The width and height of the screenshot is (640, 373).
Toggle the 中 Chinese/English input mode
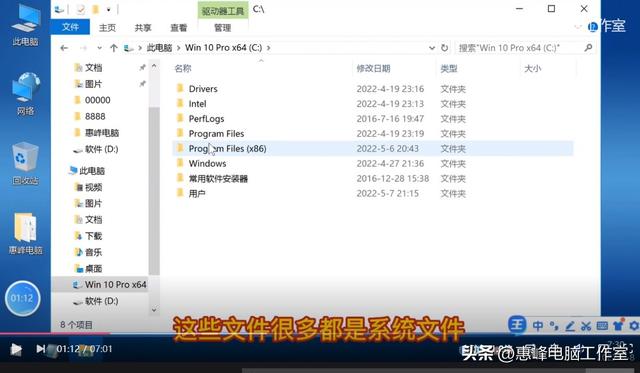click(538, 326)
